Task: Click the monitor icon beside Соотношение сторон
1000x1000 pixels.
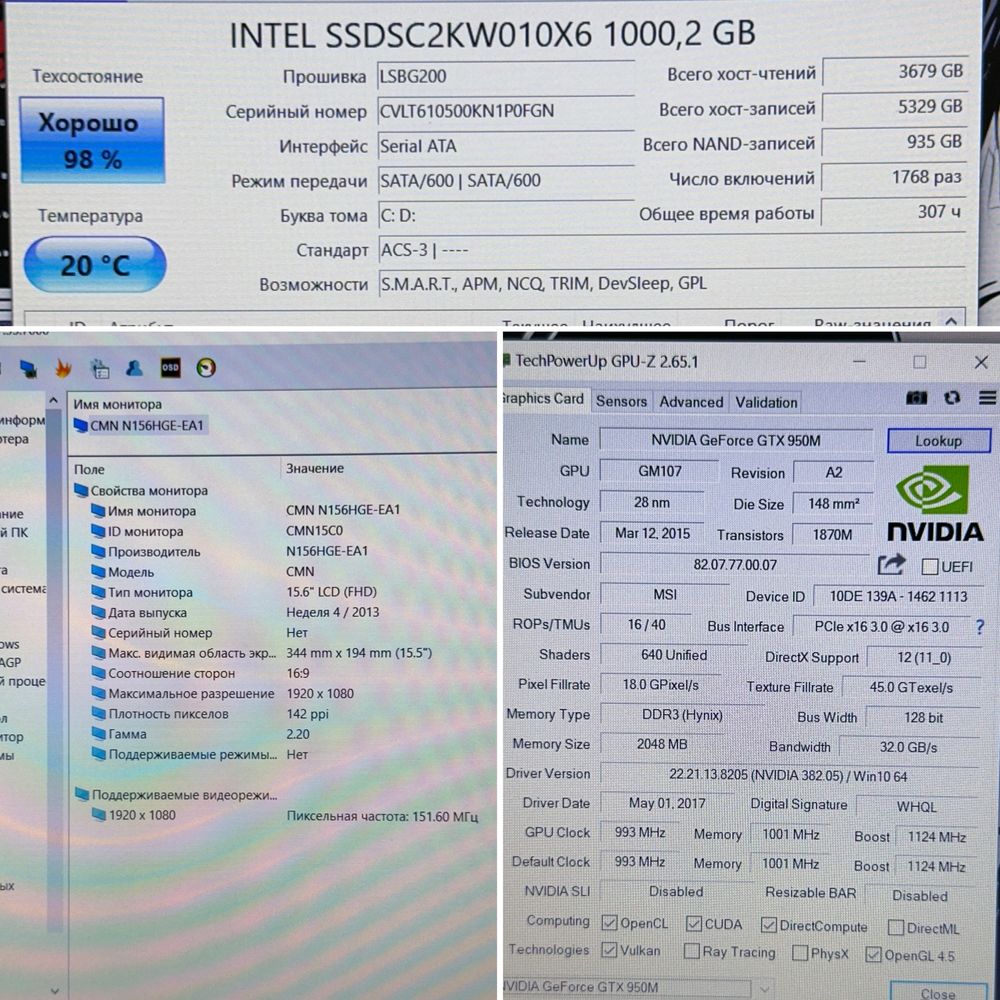Action: point(98,673)
